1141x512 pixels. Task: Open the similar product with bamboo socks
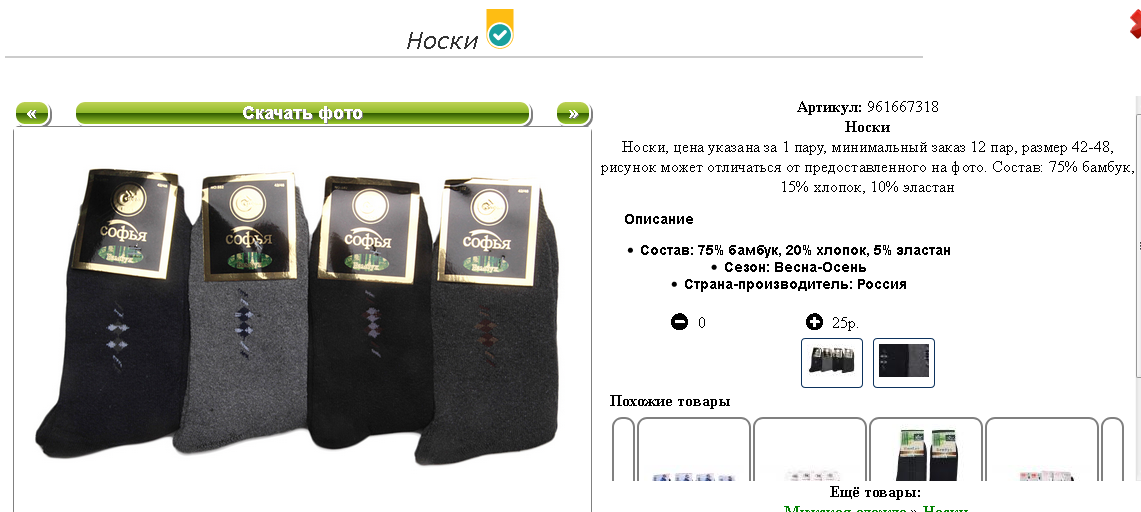[x=926, y=449]
